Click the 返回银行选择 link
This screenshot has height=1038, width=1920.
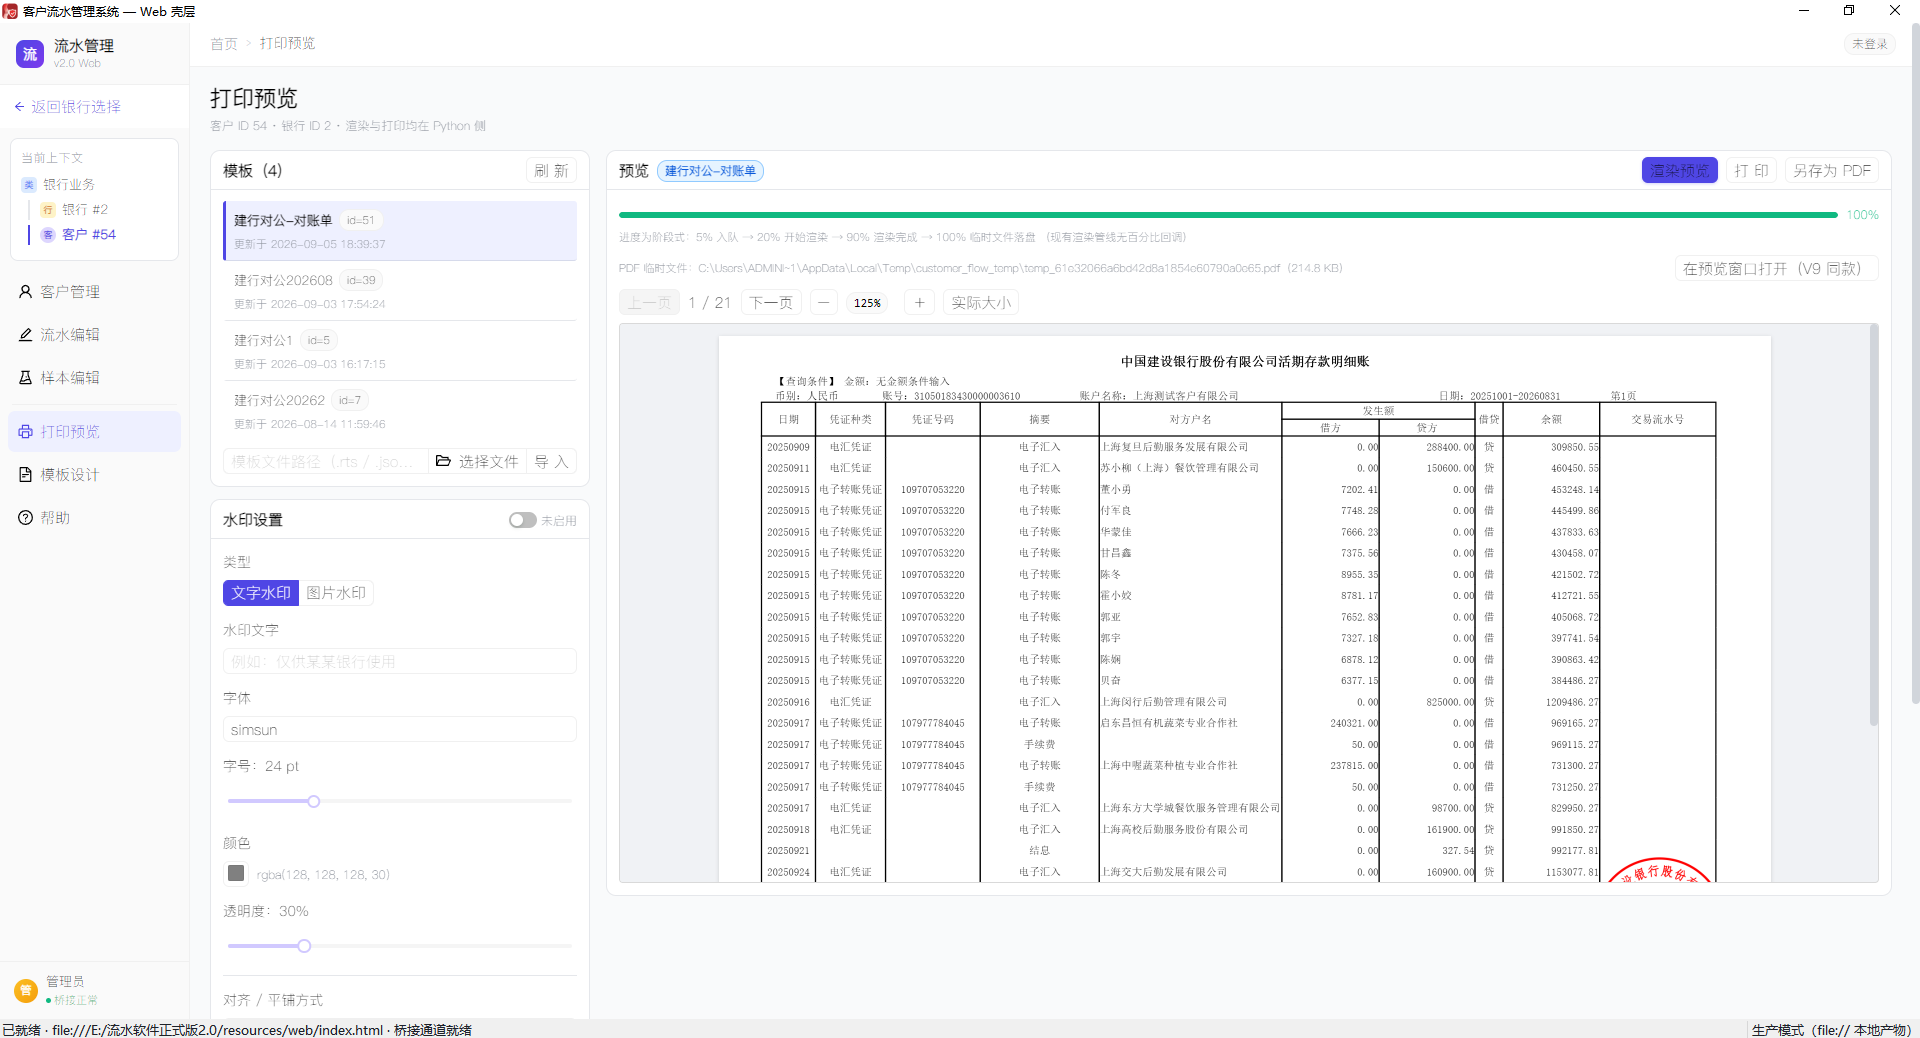click(67, 107)
